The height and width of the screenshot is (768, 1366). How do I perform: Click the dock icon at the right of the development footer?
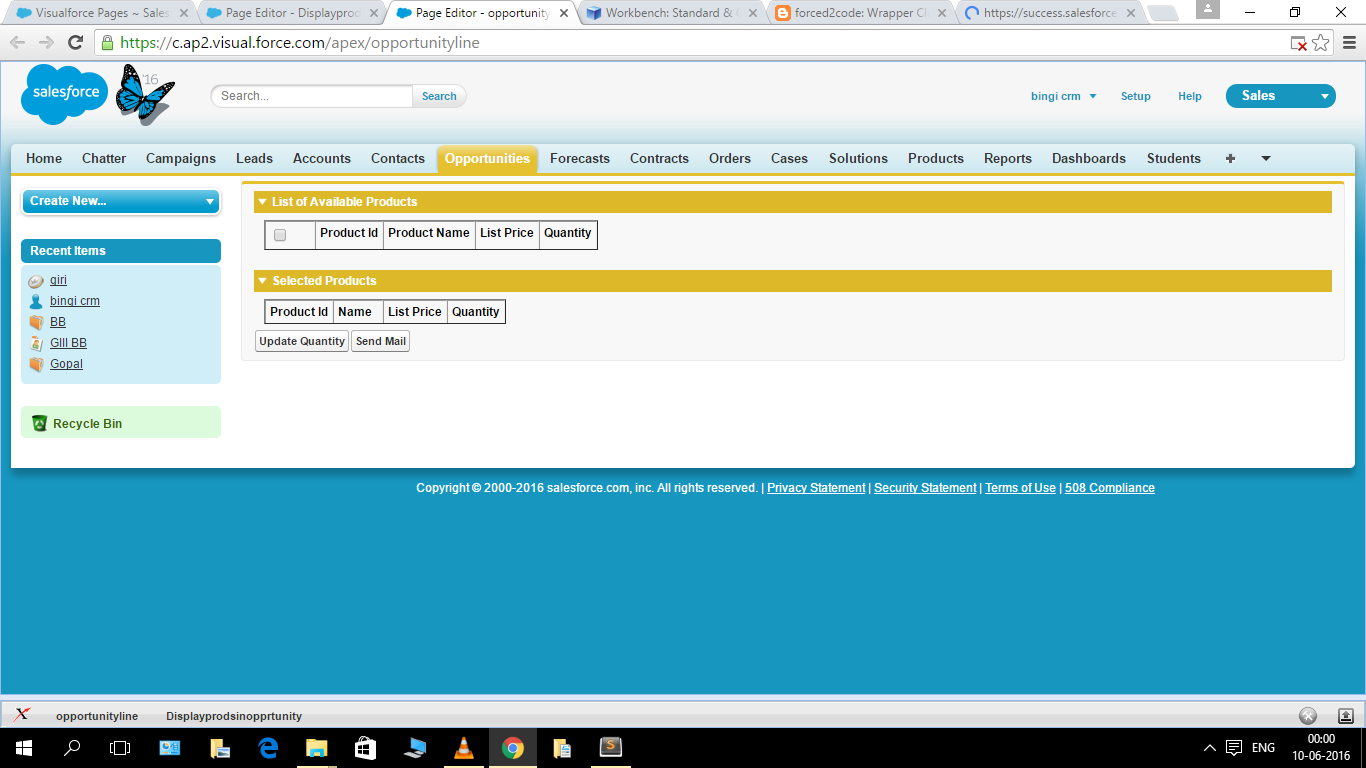1346,716
